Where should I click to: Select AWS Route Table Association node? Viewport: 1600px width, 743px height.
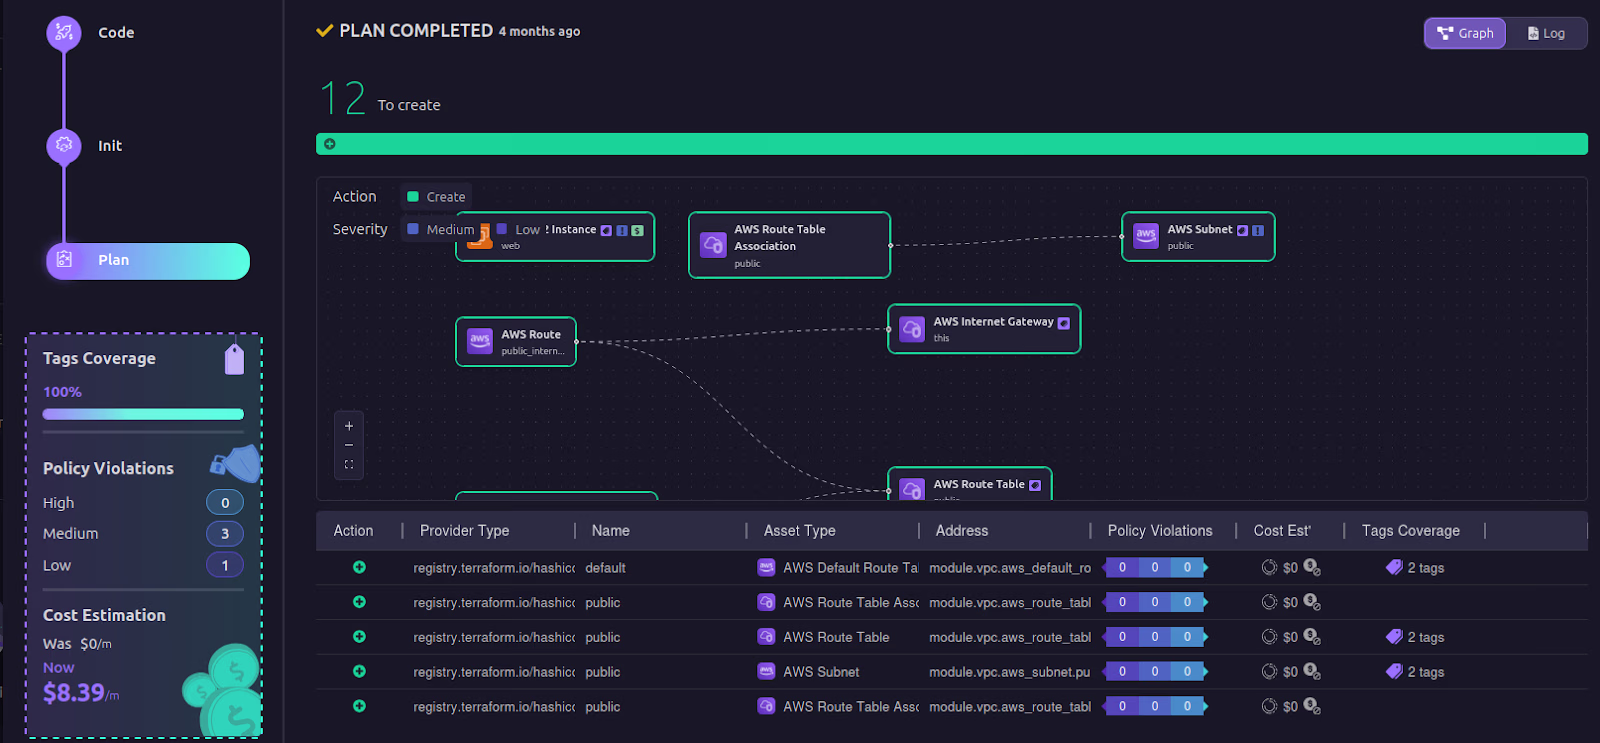789,245
